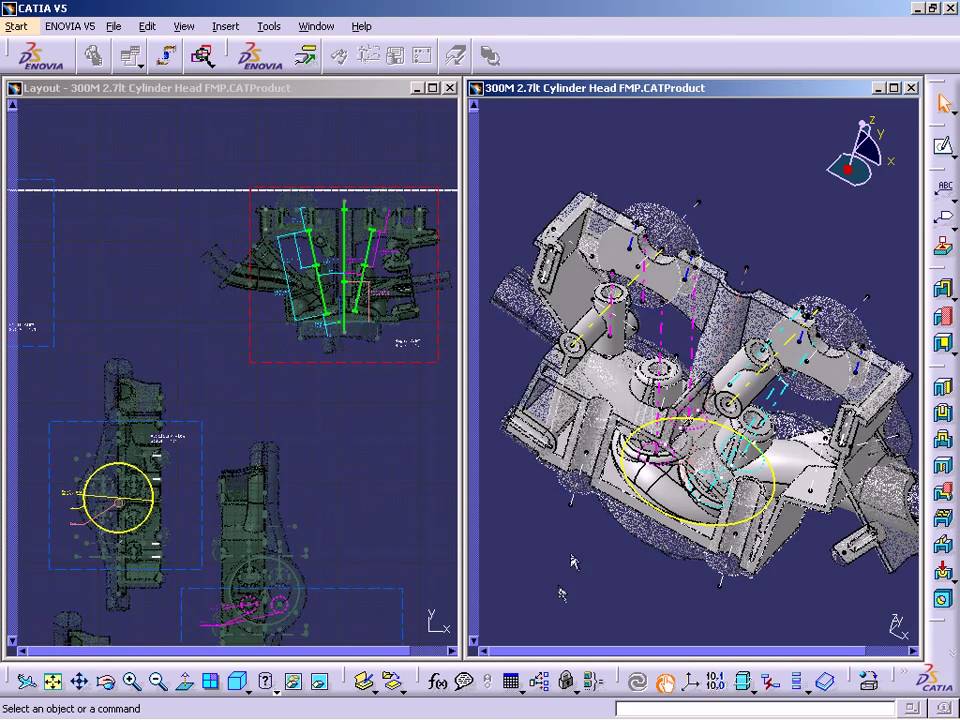Open the Formula f(x) tool
The width and height of the screenshot is (960, 720).
(x=437, y=681)
